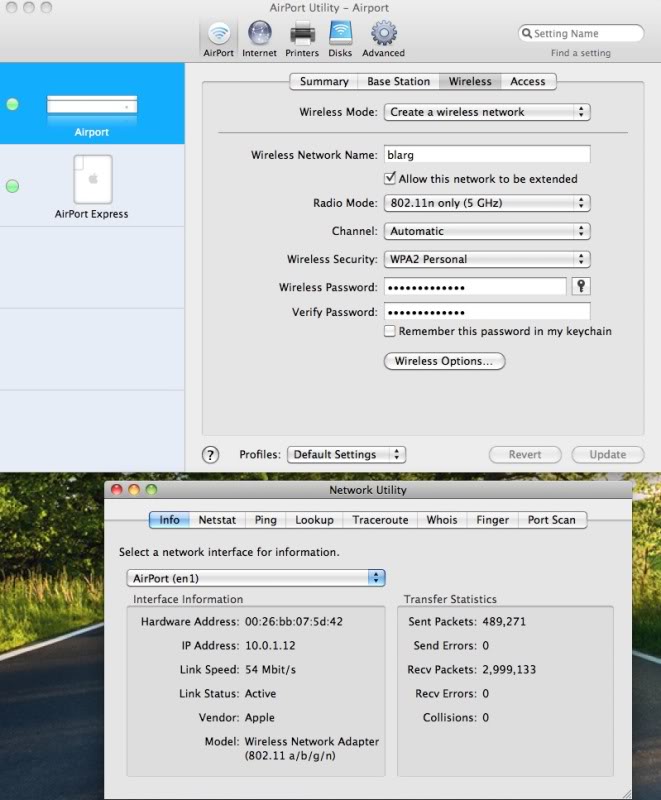Screen dimensions: 661x800
Task: Open the Advanced gear icon
Action: pos(384,39)
